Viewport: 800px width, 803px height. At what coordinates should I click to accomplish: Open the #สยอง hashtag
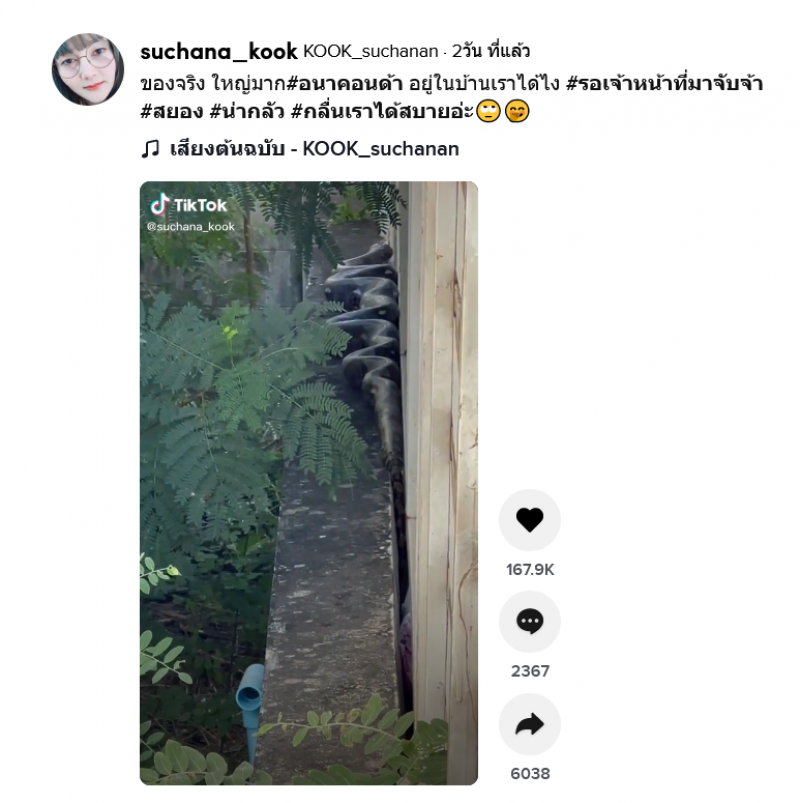tap(172, 111)
